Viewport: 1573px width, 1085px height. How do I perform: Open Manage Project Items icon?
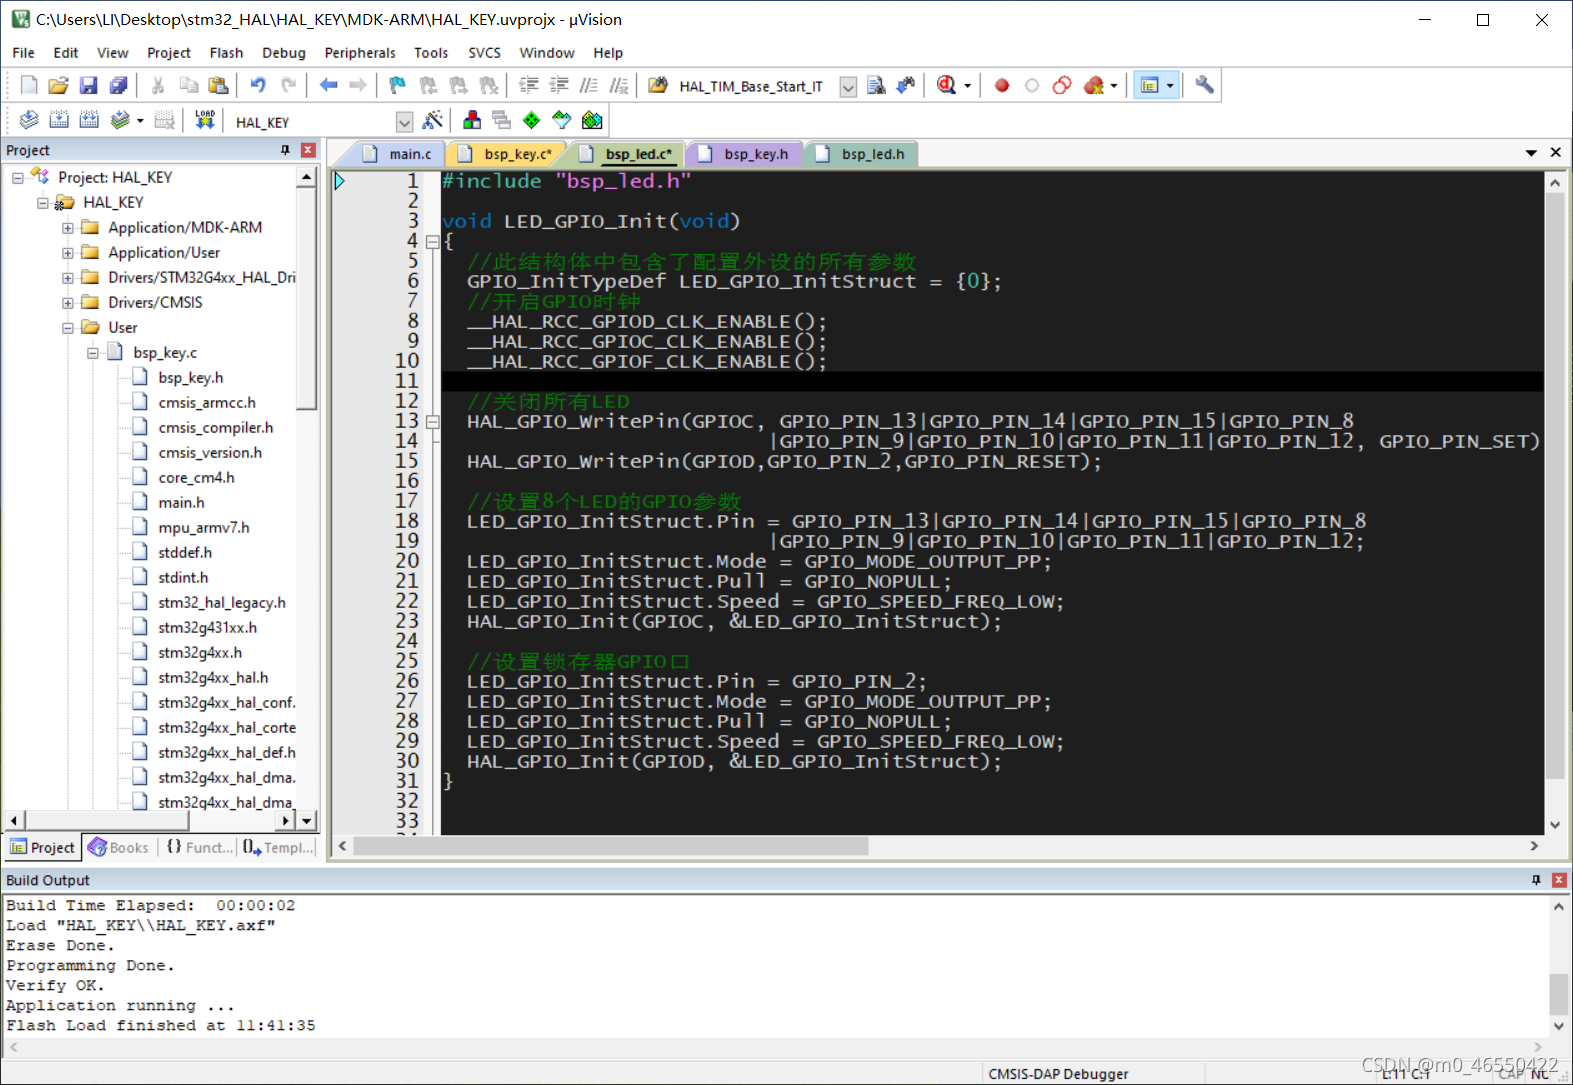[472, 120]
